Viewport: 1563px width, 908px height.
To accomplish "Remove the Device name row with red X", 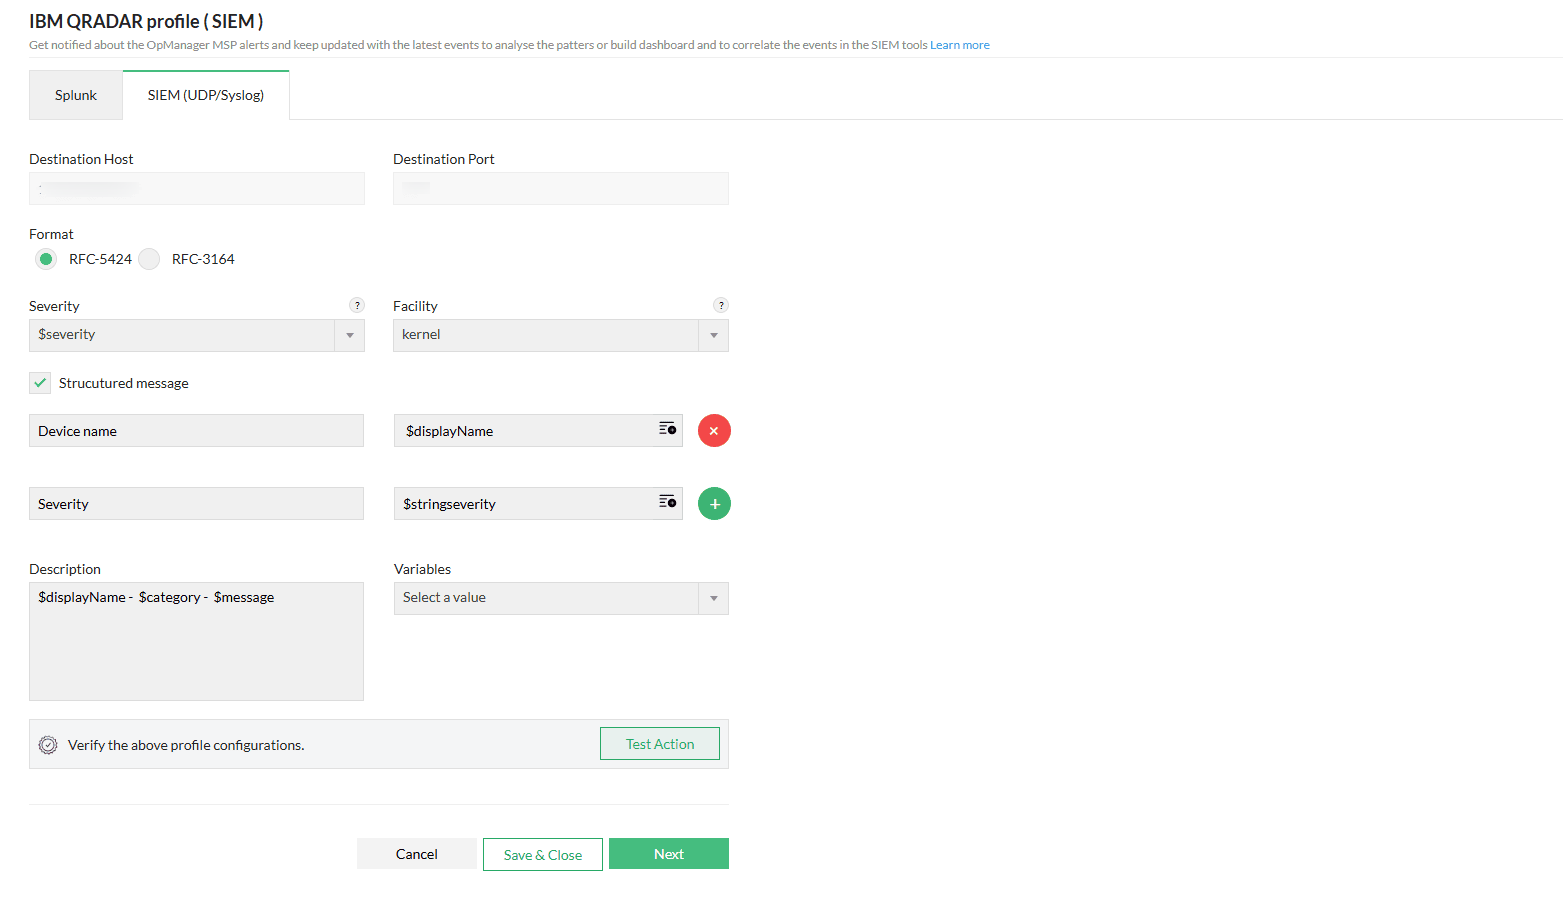I will (x=713, y=430).
